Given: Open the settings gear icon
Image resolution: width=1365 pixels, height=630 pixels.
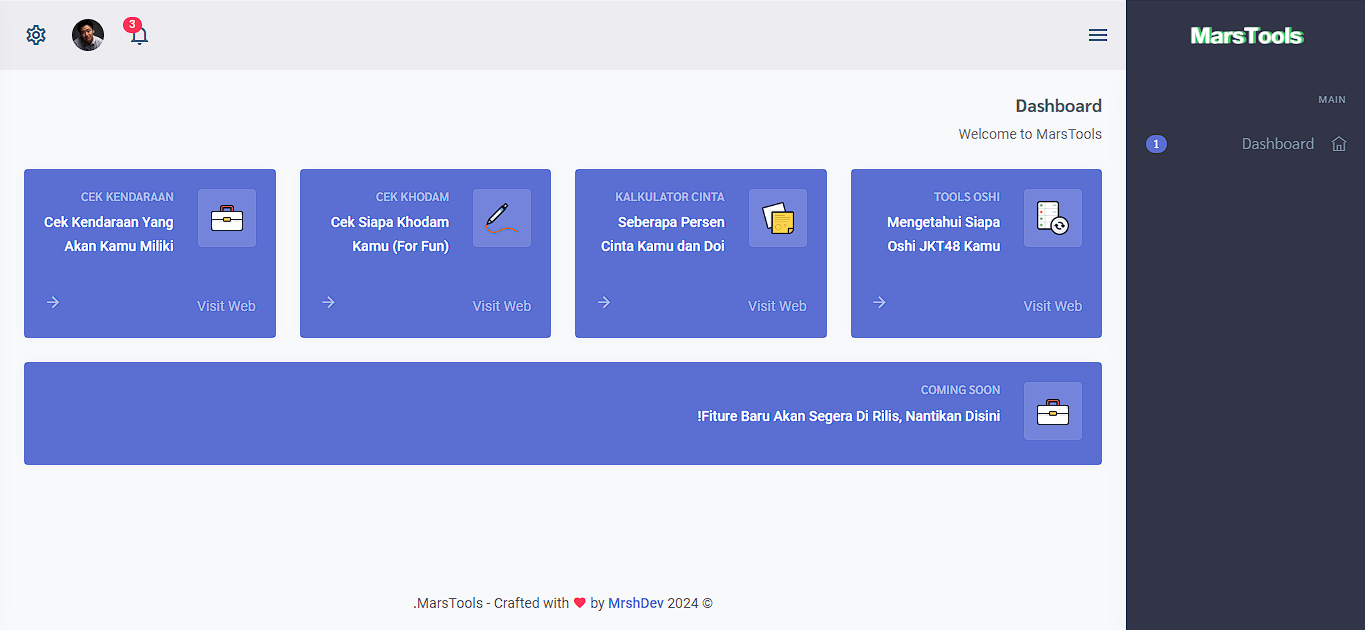Looking at the screenshot, I should coord(36,35).
